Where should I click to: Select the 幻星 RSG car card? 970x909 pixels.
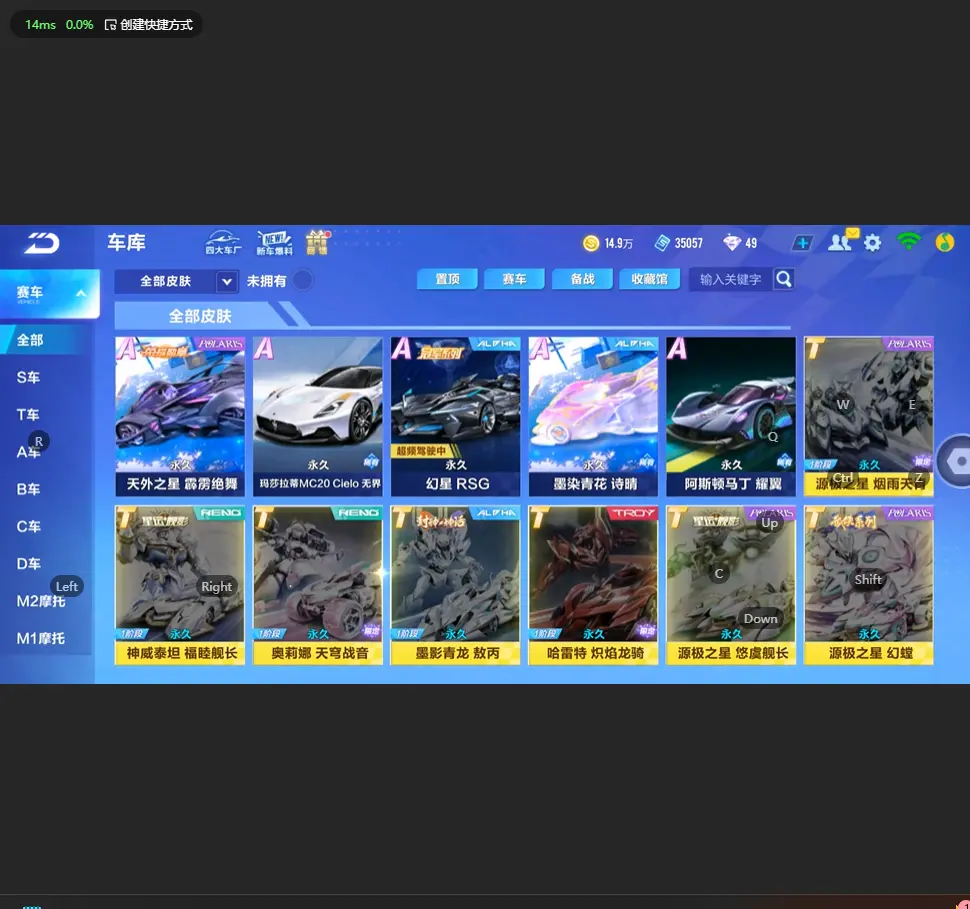tap(455, 416)
